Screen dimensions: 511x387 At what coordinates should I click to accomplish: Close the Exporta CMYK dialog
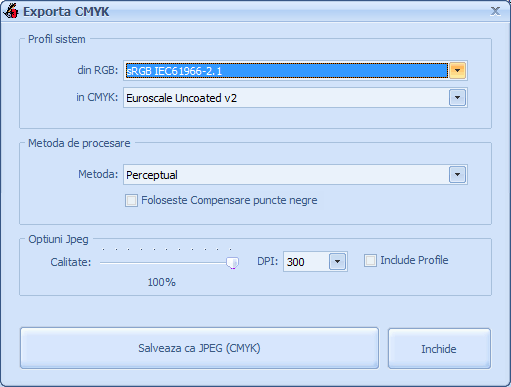[x=495, y=11]
